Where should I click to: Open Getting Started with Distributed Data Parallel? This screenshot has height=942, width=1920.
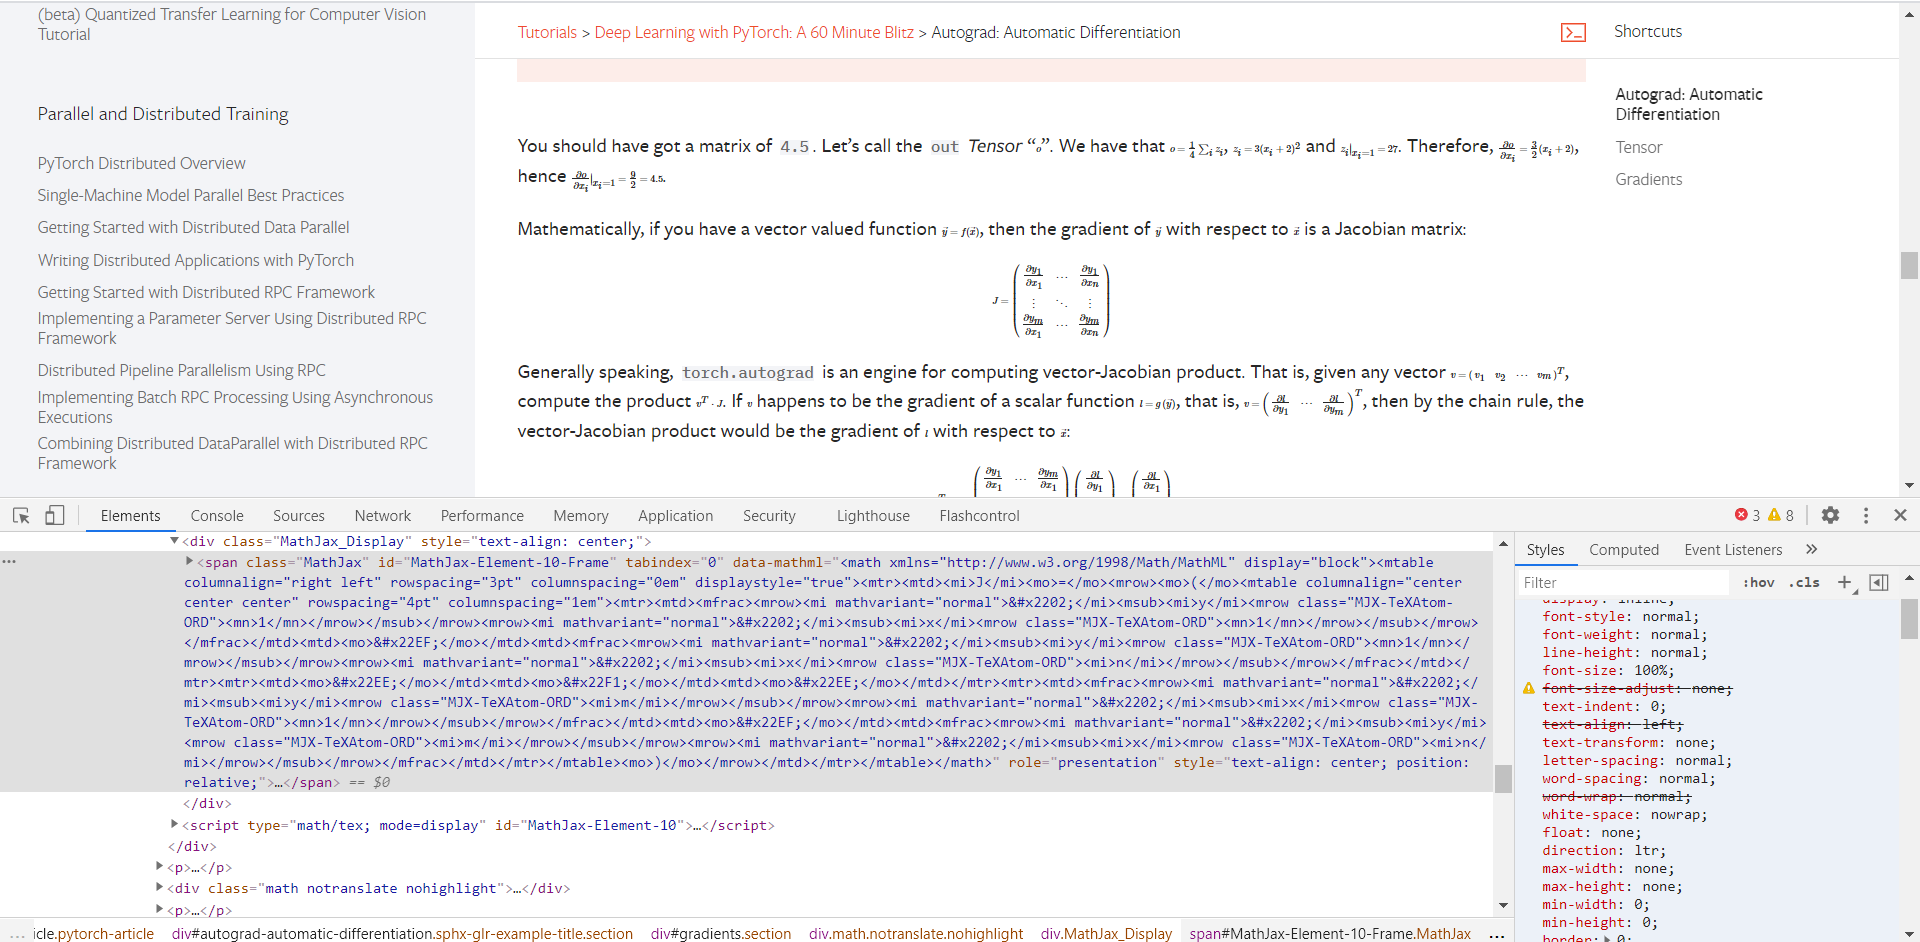coord(194,227)
